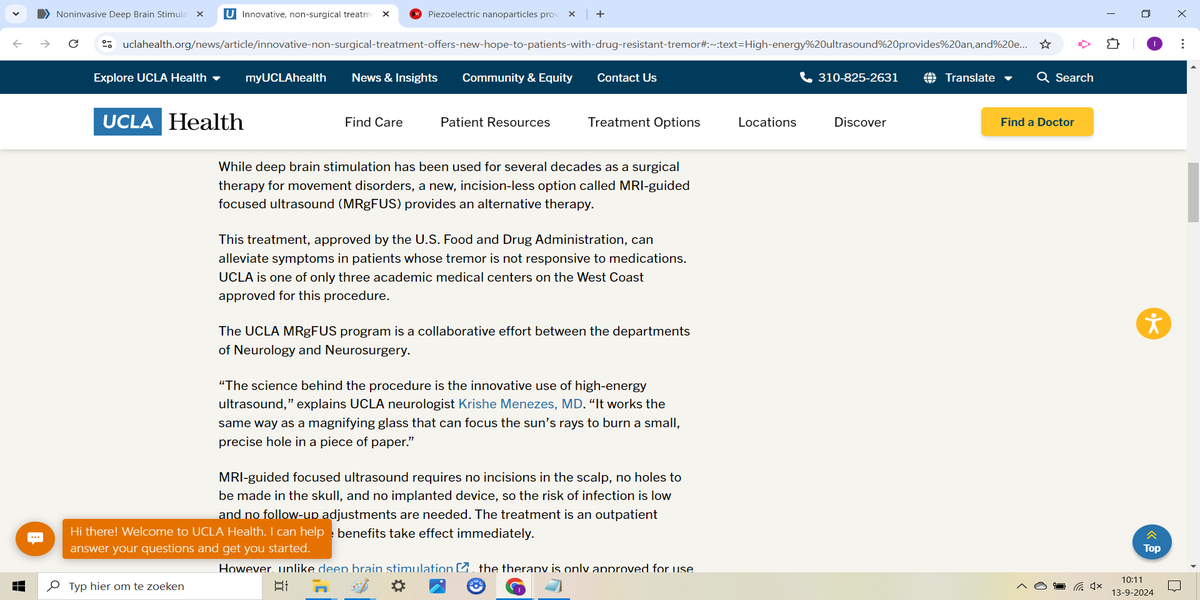Follow the deep brain stimulation link
This screenshot has height=600, width=1200.
click(x=393, y=568)
